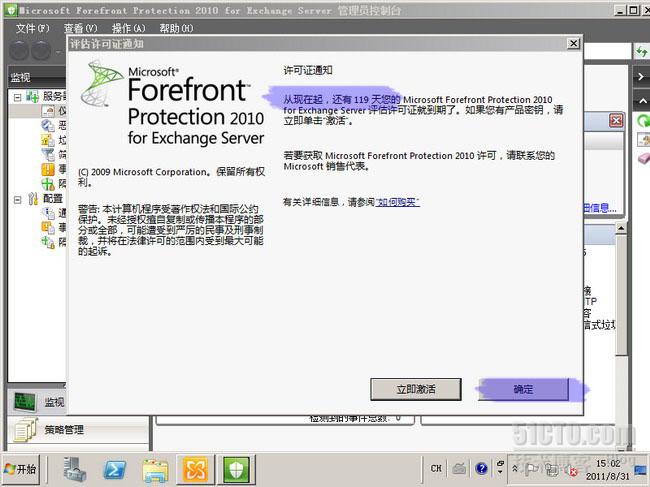The image size is (650, 487).
Task: Switch to the 策略管理 navigation pane
Action: pyautogui.click(x=78, y=430)
